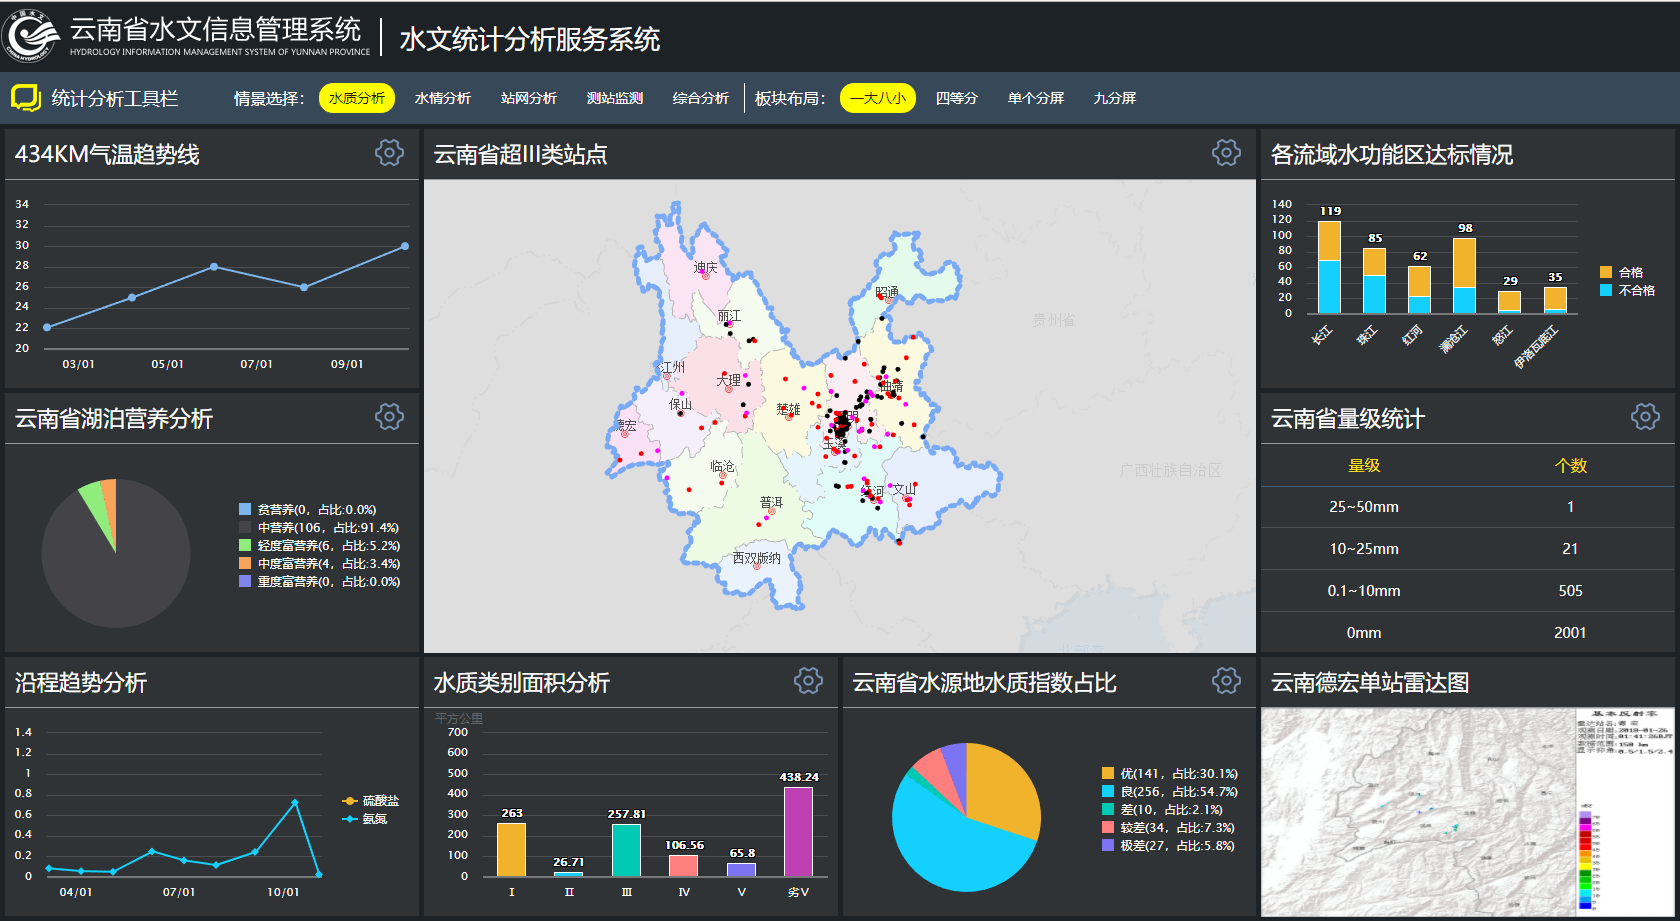Viewport: 1680px width, 921px height.
Task: Switch to 水情分析 scenario
Action: click(442, 98)
